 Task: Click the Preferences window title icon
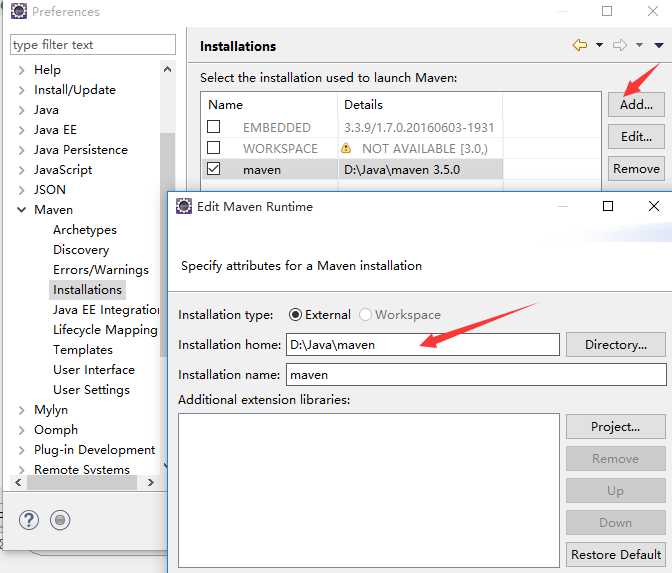tap(19, 11)
